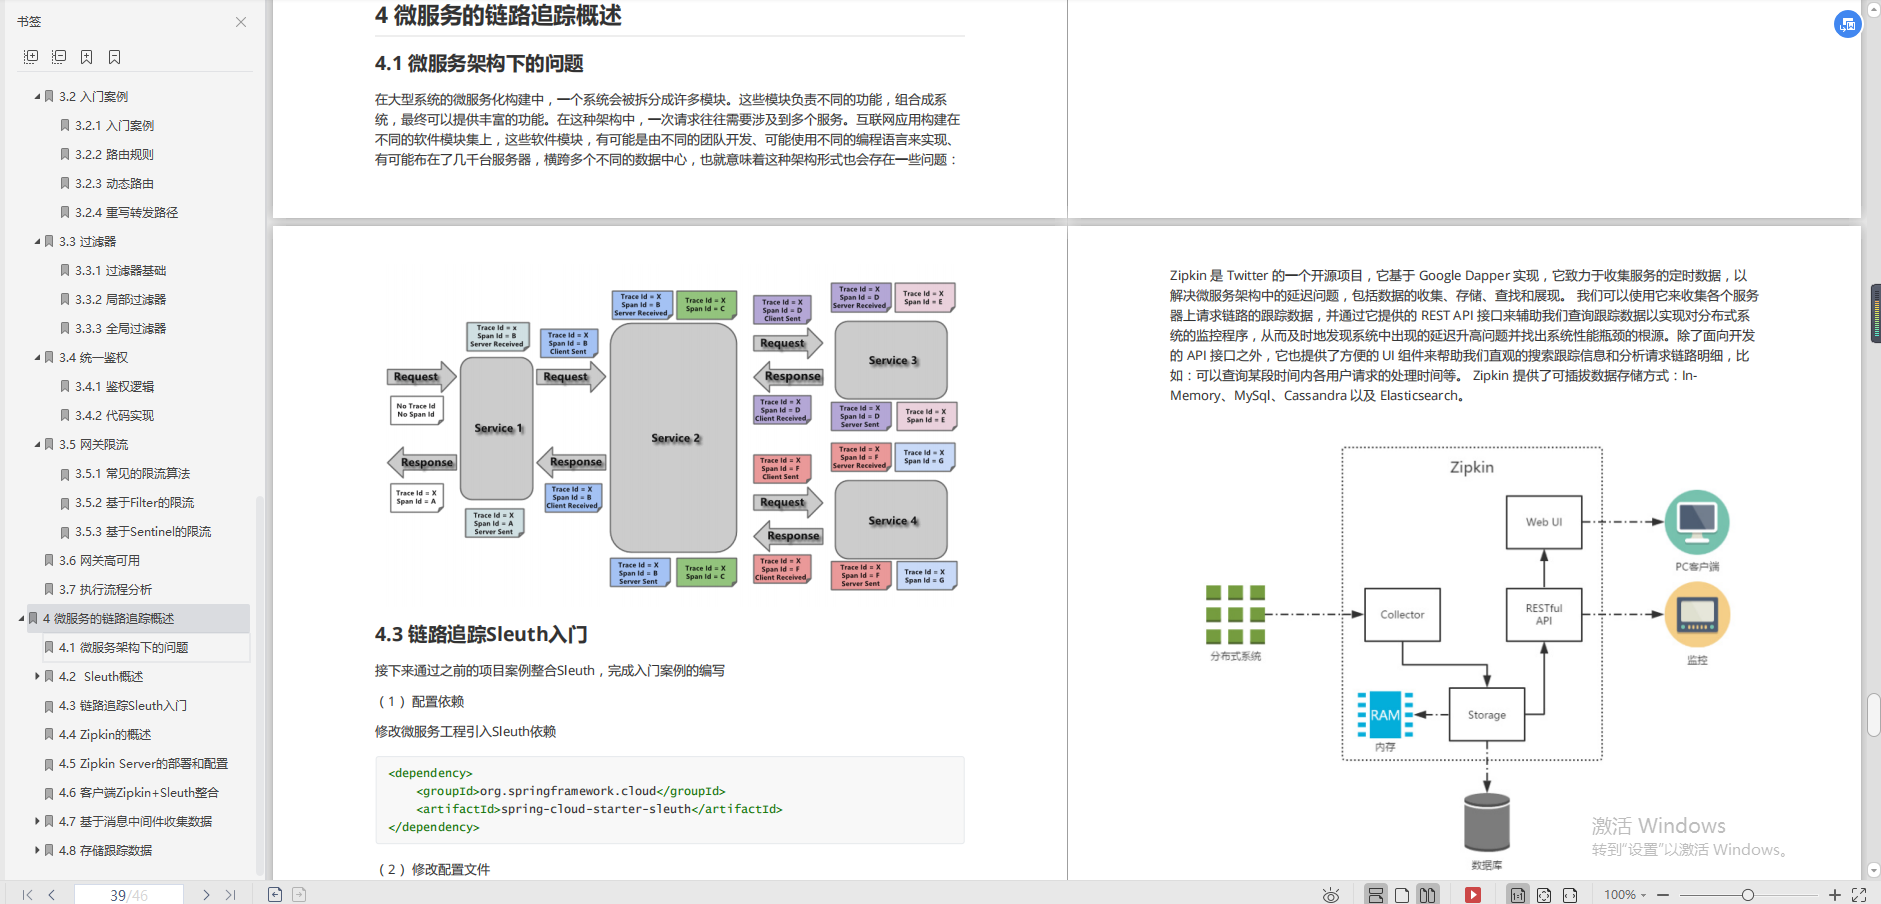Open bookmark 4.4 Zipkin的概述
Screen dimensions: 1881x904
105,735
